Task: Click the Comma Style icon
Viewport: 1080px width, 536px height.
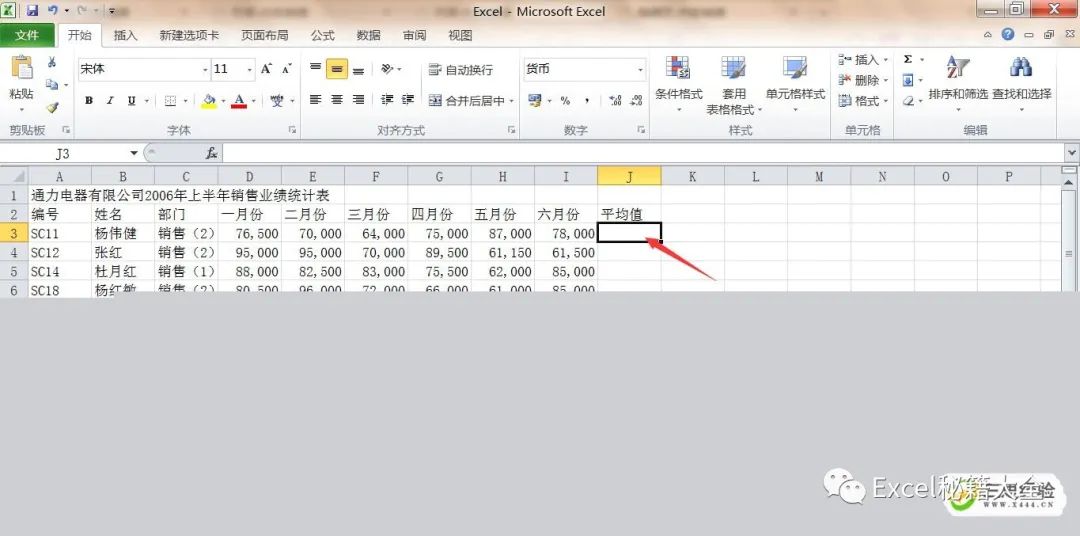Action: pos(587,101)
